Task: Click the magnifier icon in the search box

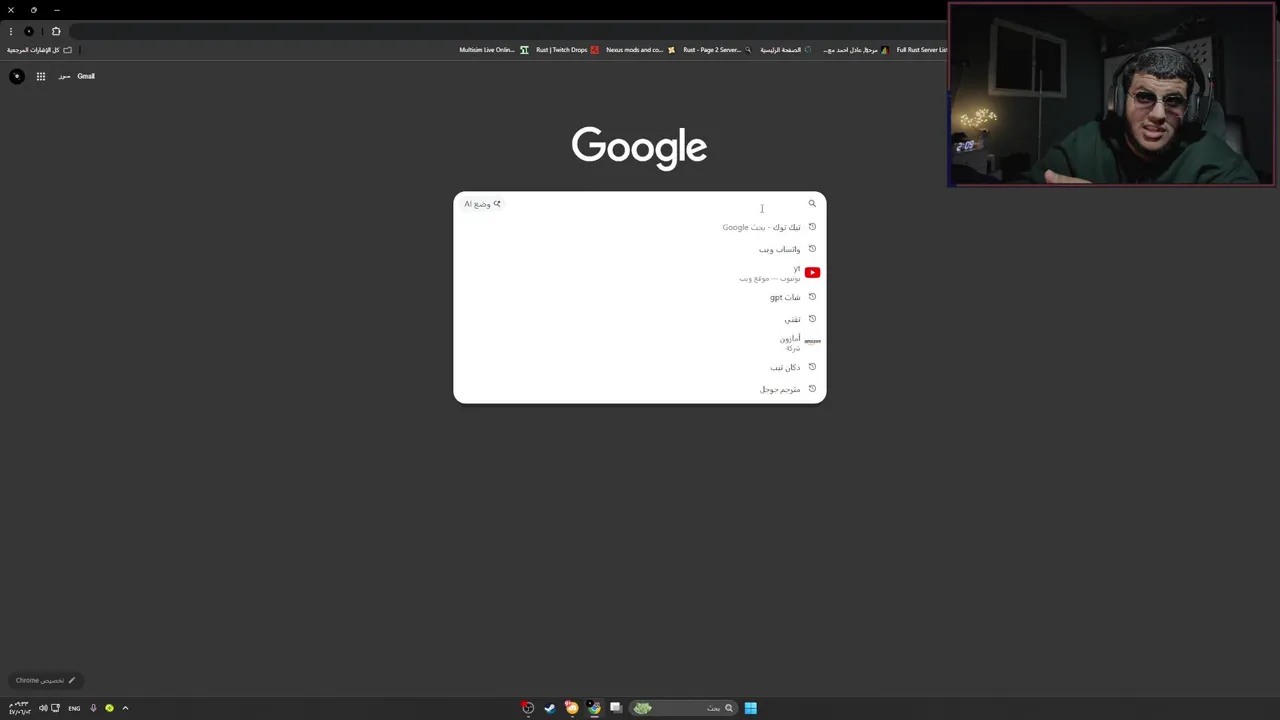Action: coord(812,204)
